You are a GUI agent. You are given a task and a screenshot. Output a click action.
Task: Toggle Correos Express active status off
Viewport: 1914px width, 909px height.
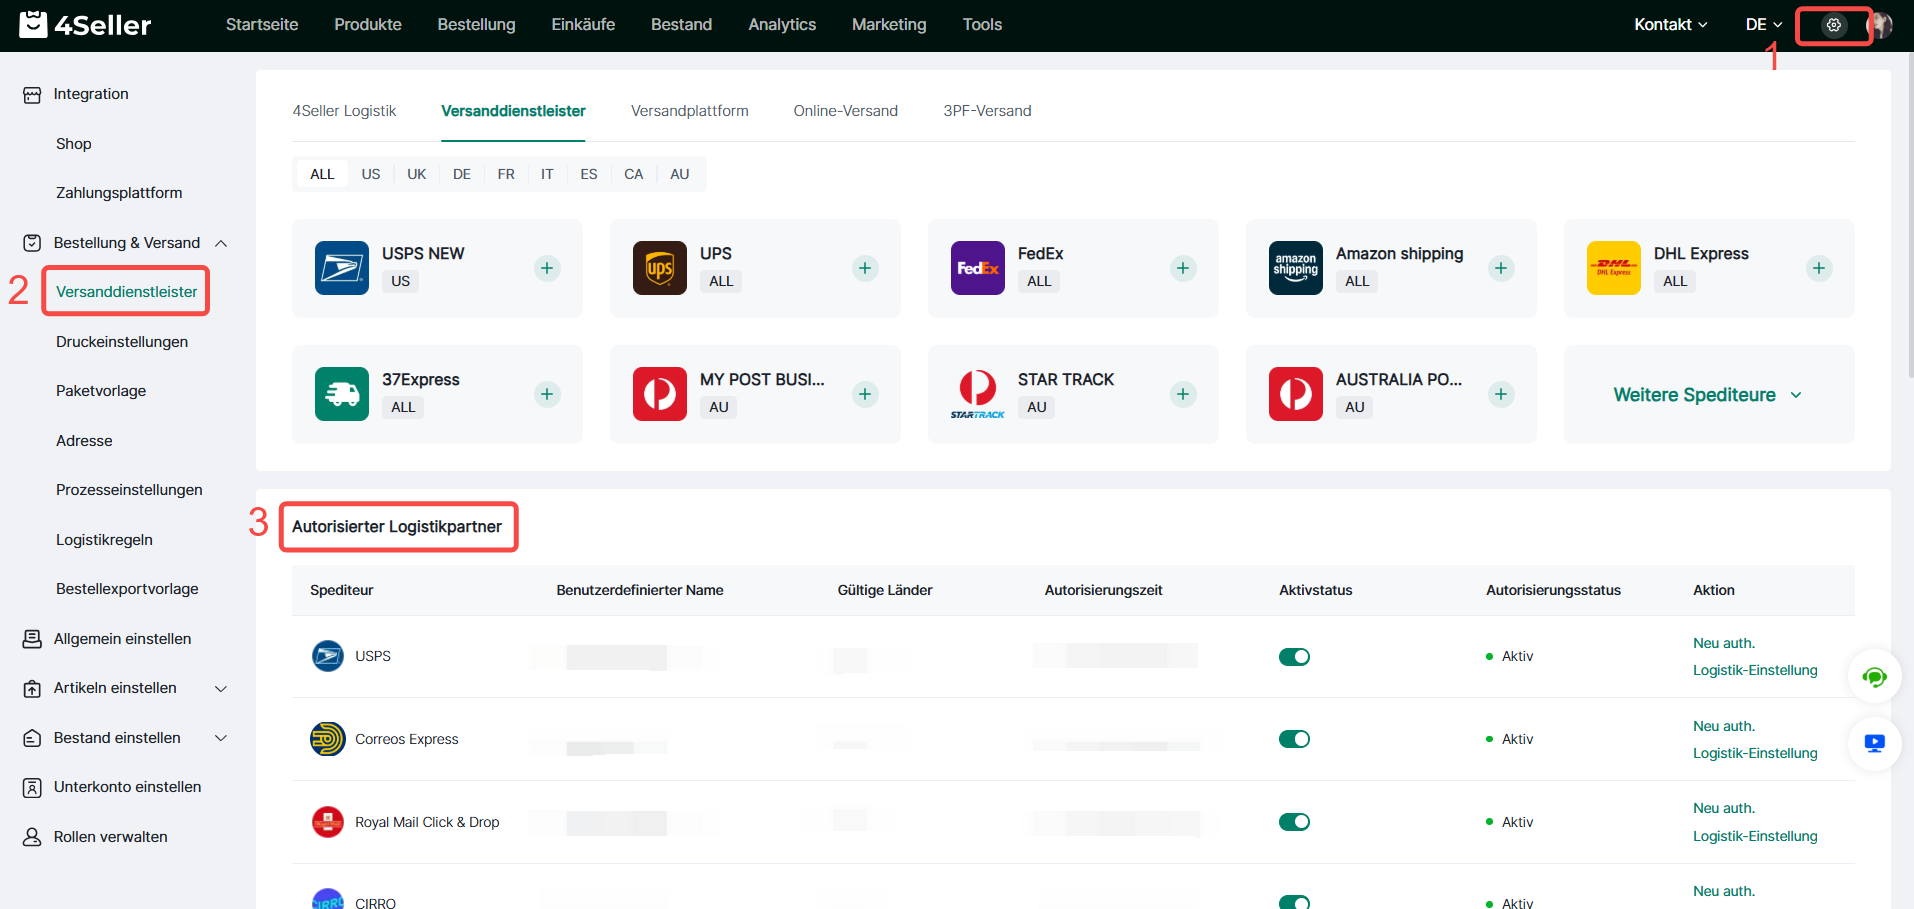click(1294, 739)
